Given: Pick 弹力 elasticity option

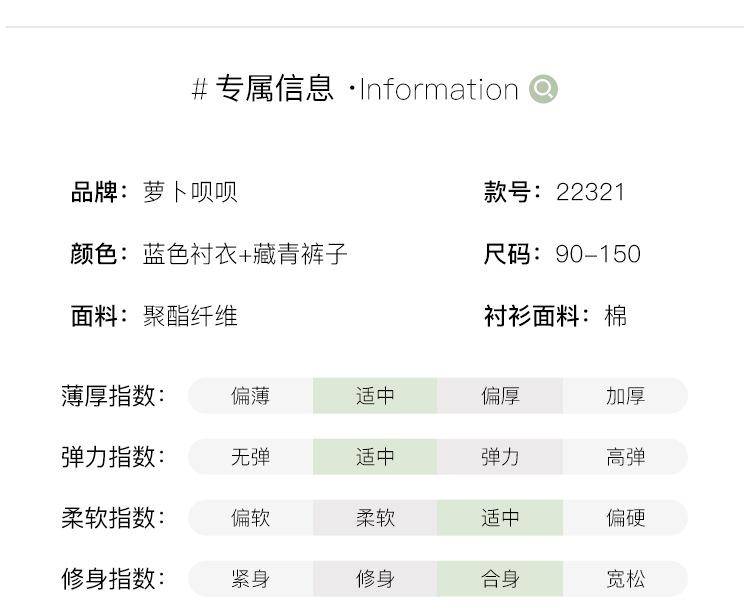Looking at the screenshot, I should [x=500, y=457].
